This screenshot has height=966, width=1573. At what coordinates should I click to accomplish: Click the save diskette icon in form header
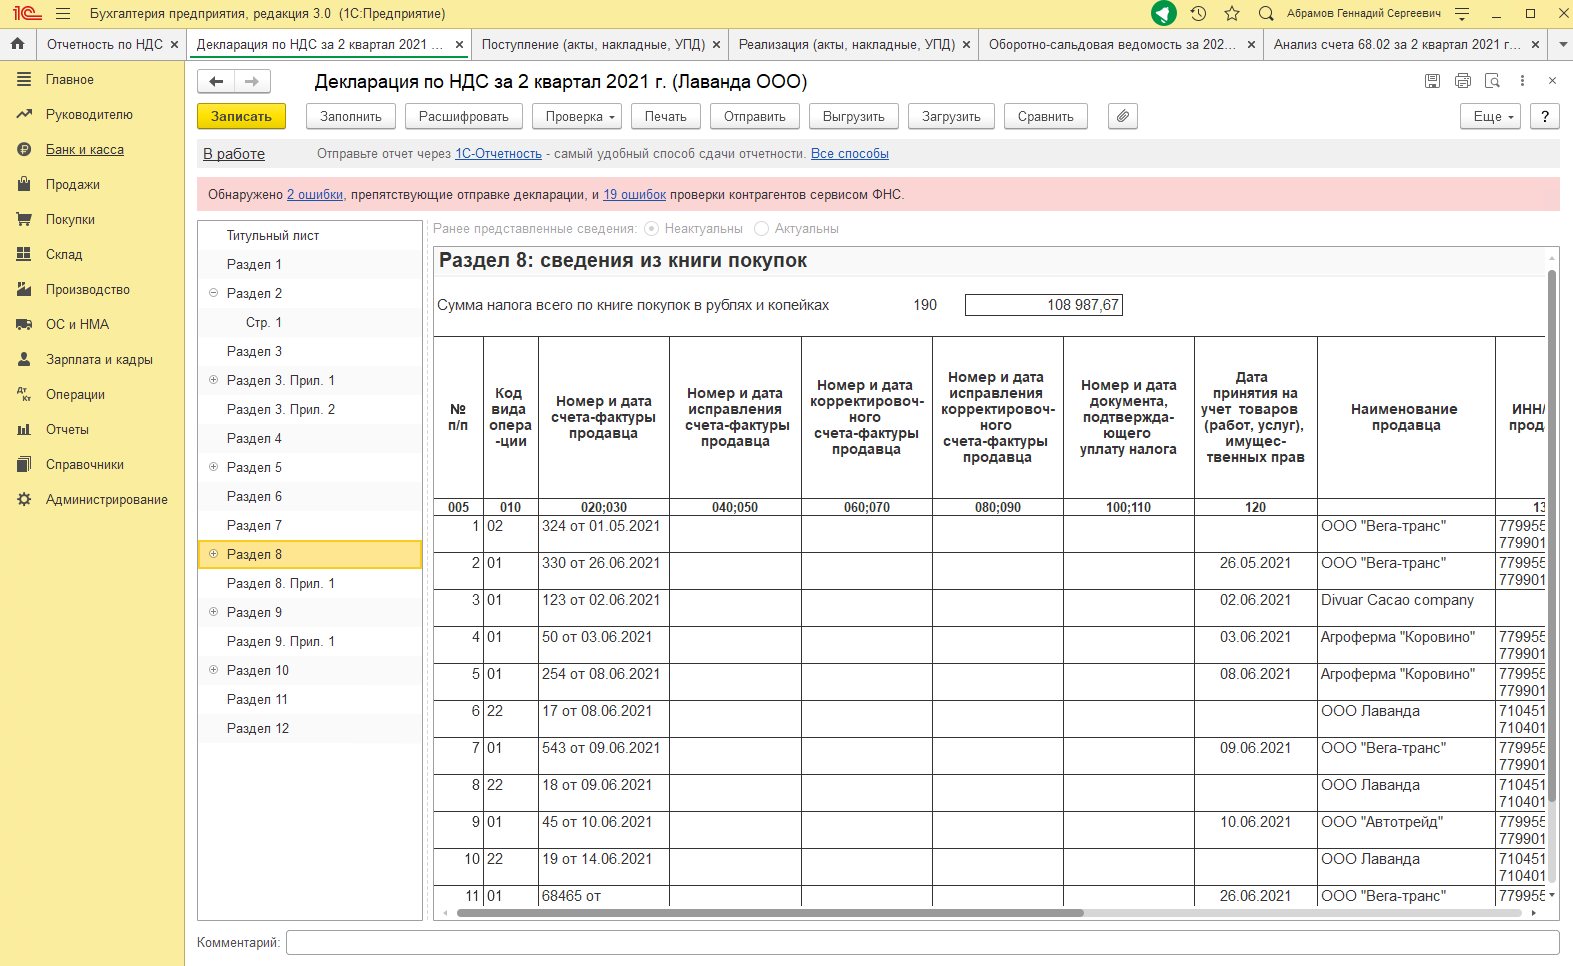click(1432, 81)
